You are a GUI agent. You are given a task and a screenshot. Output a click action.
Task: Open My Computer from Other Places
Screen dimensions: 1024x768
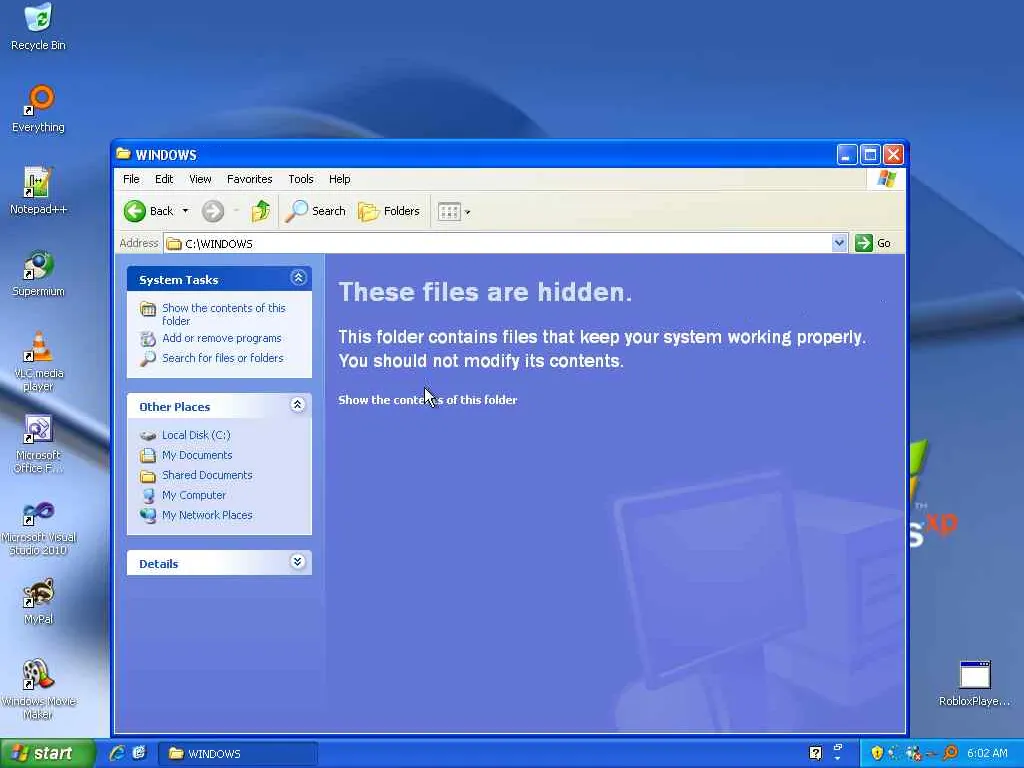pyautogui.click(x=193, y=495)
